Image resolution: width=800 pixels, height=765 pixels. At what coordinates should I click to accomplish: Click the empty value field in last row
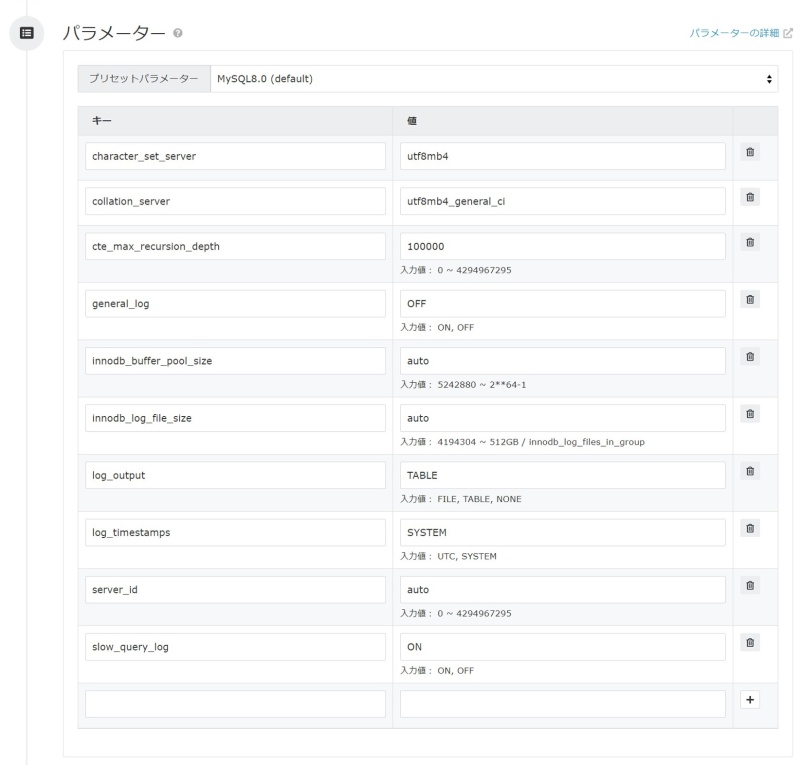click(562, 704)
